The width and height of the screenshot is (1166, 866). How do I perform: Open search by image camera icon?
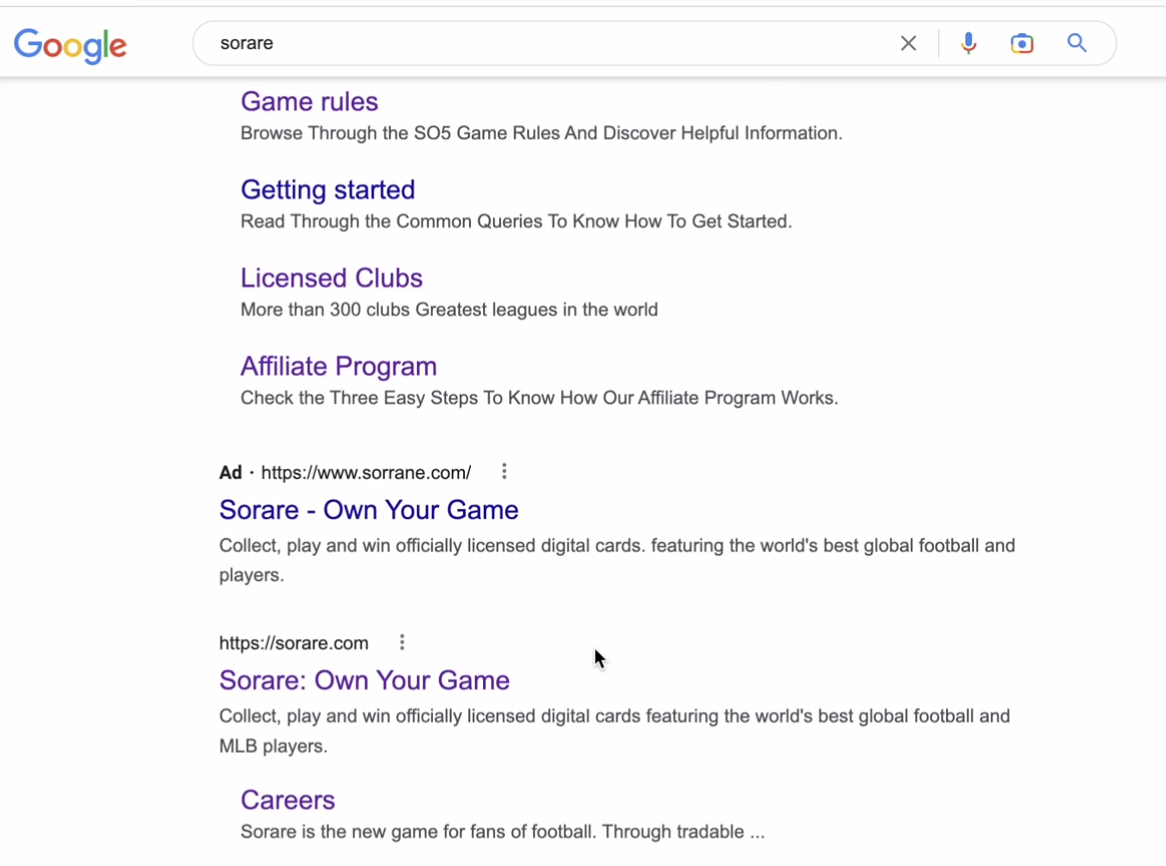pos(1022,43)
